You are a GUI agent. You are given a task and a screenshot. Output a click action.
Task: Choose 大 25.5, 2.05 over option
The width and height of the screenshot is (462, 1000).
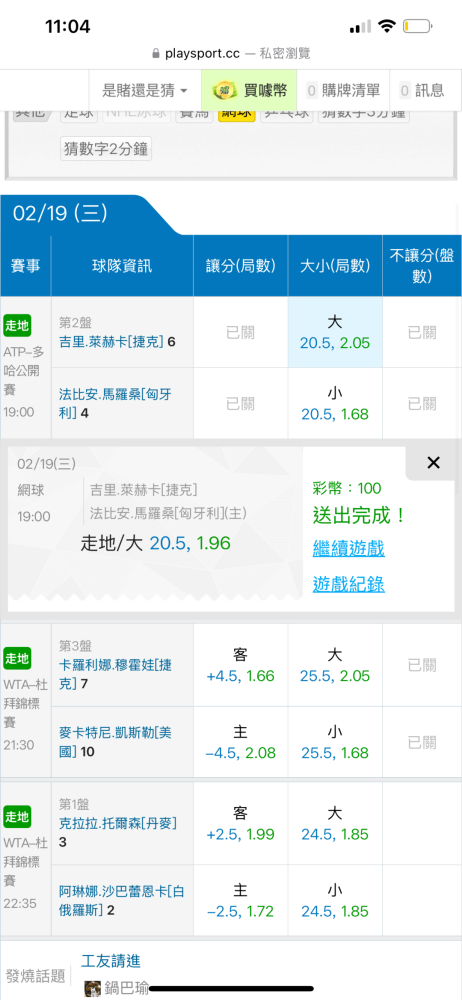click(335, 665)
